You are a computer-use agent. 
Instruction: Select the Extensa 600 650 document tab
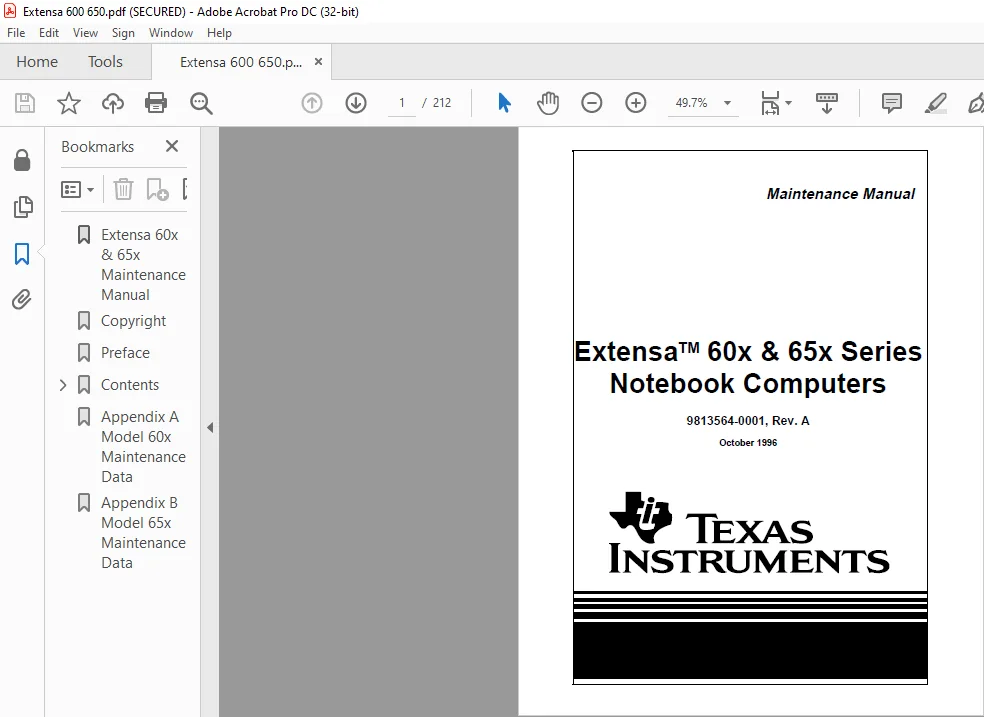click(241, 62)
